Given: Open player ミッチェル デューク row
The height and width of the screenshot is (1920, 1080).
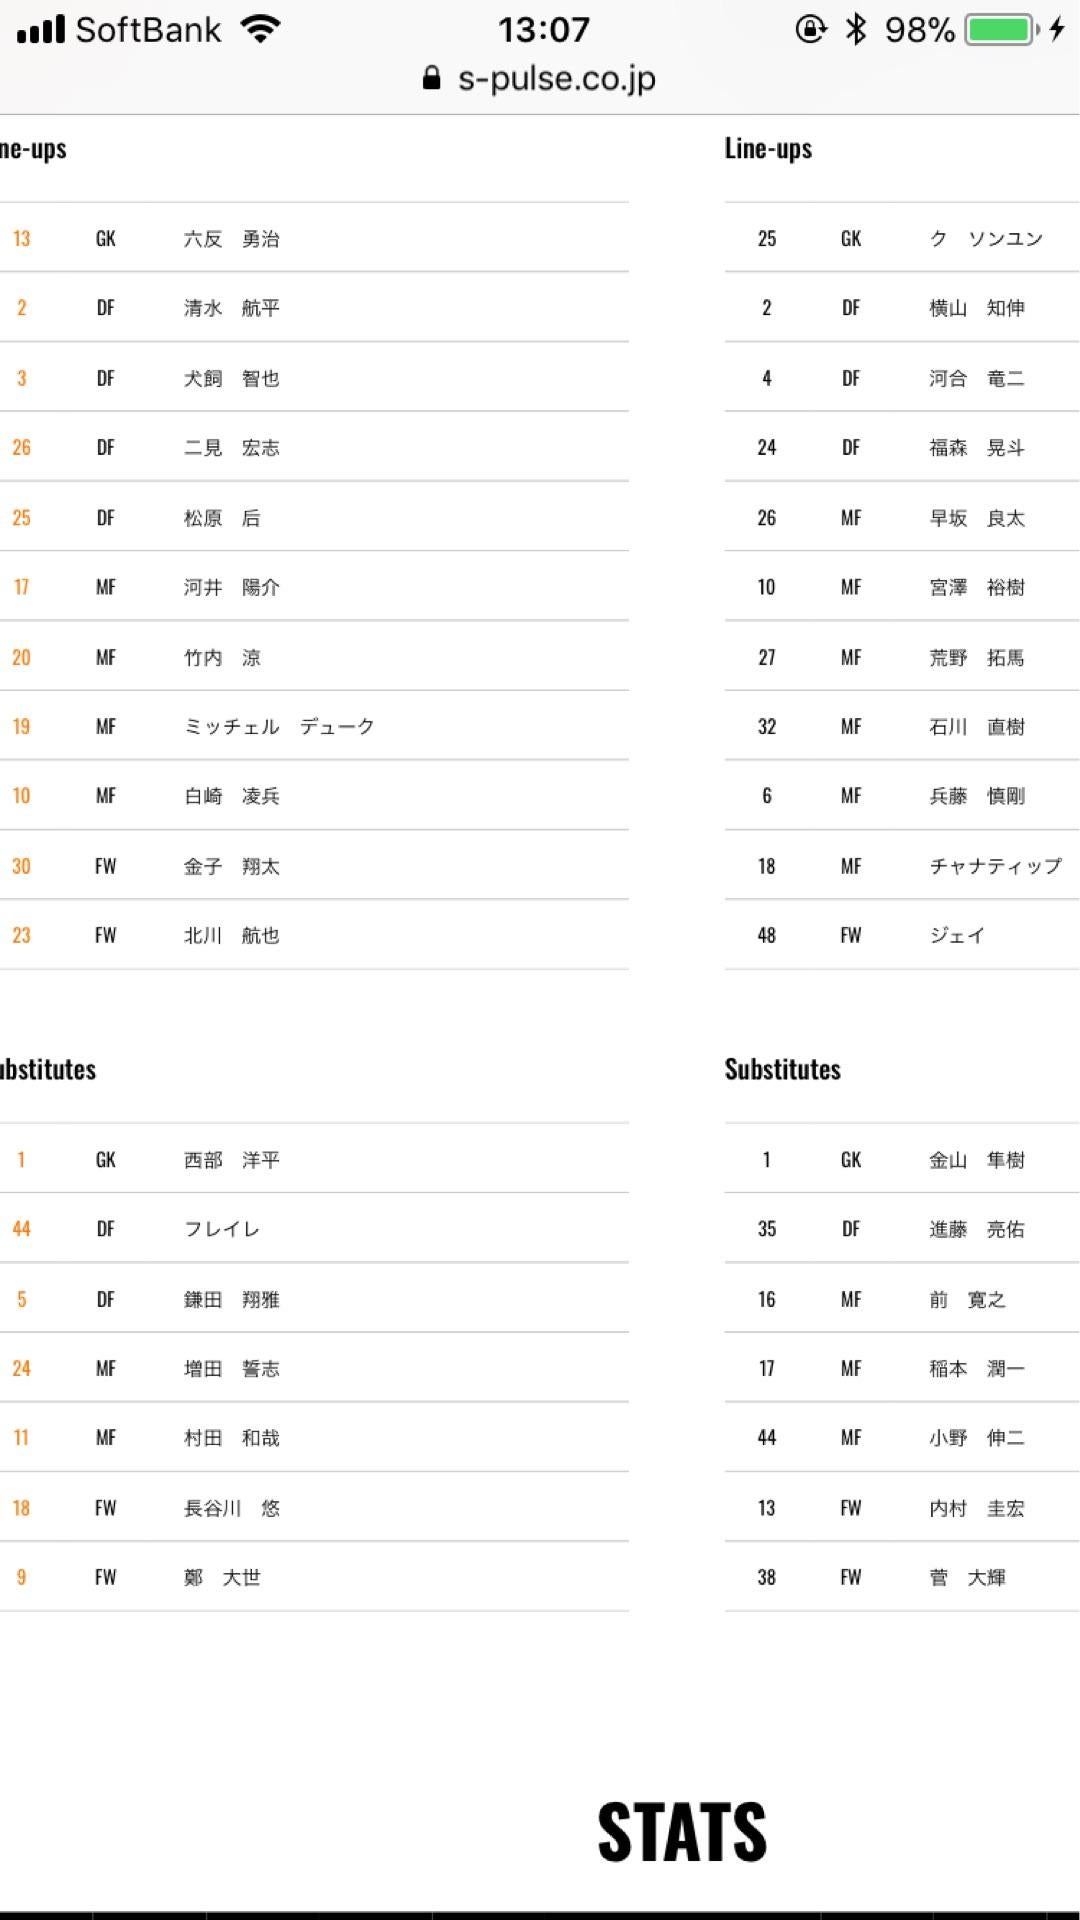Looking at the screenshot, I should click(x=279, y=726).
